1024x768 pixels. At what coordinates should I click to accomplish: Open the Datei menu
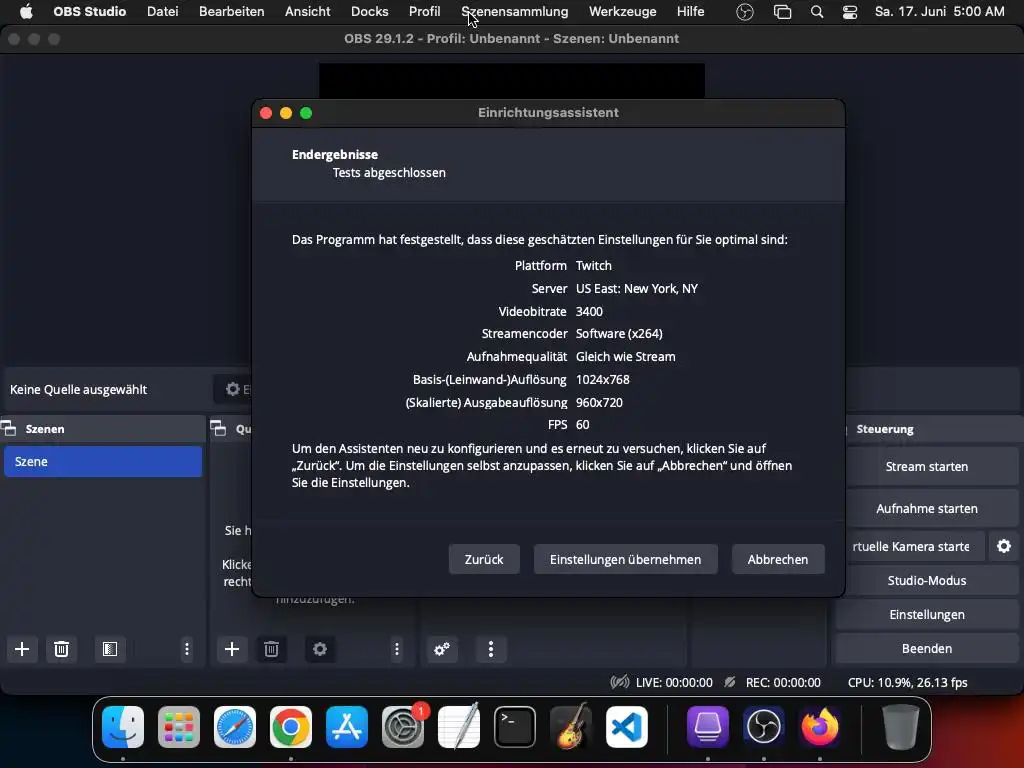click(163, 12)
